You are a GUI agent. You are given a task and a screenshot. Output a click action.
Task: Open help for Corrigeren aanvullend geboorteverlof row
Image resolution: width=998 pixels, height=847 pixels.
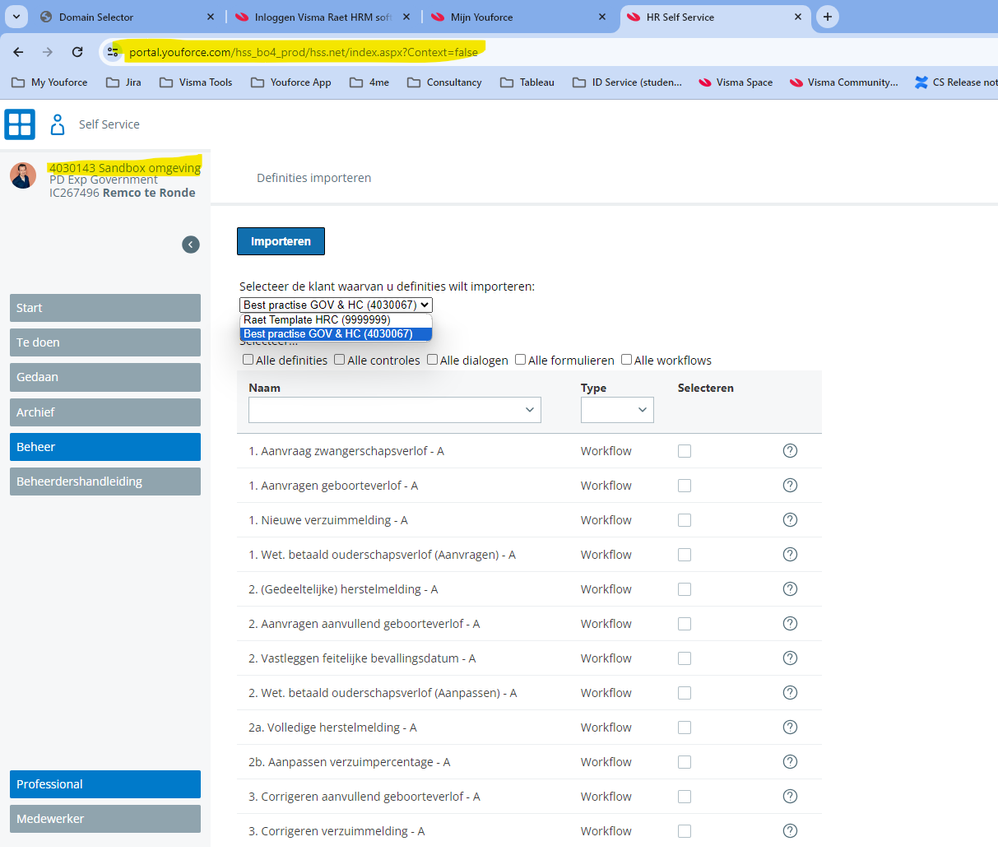[x=790, y=796]
